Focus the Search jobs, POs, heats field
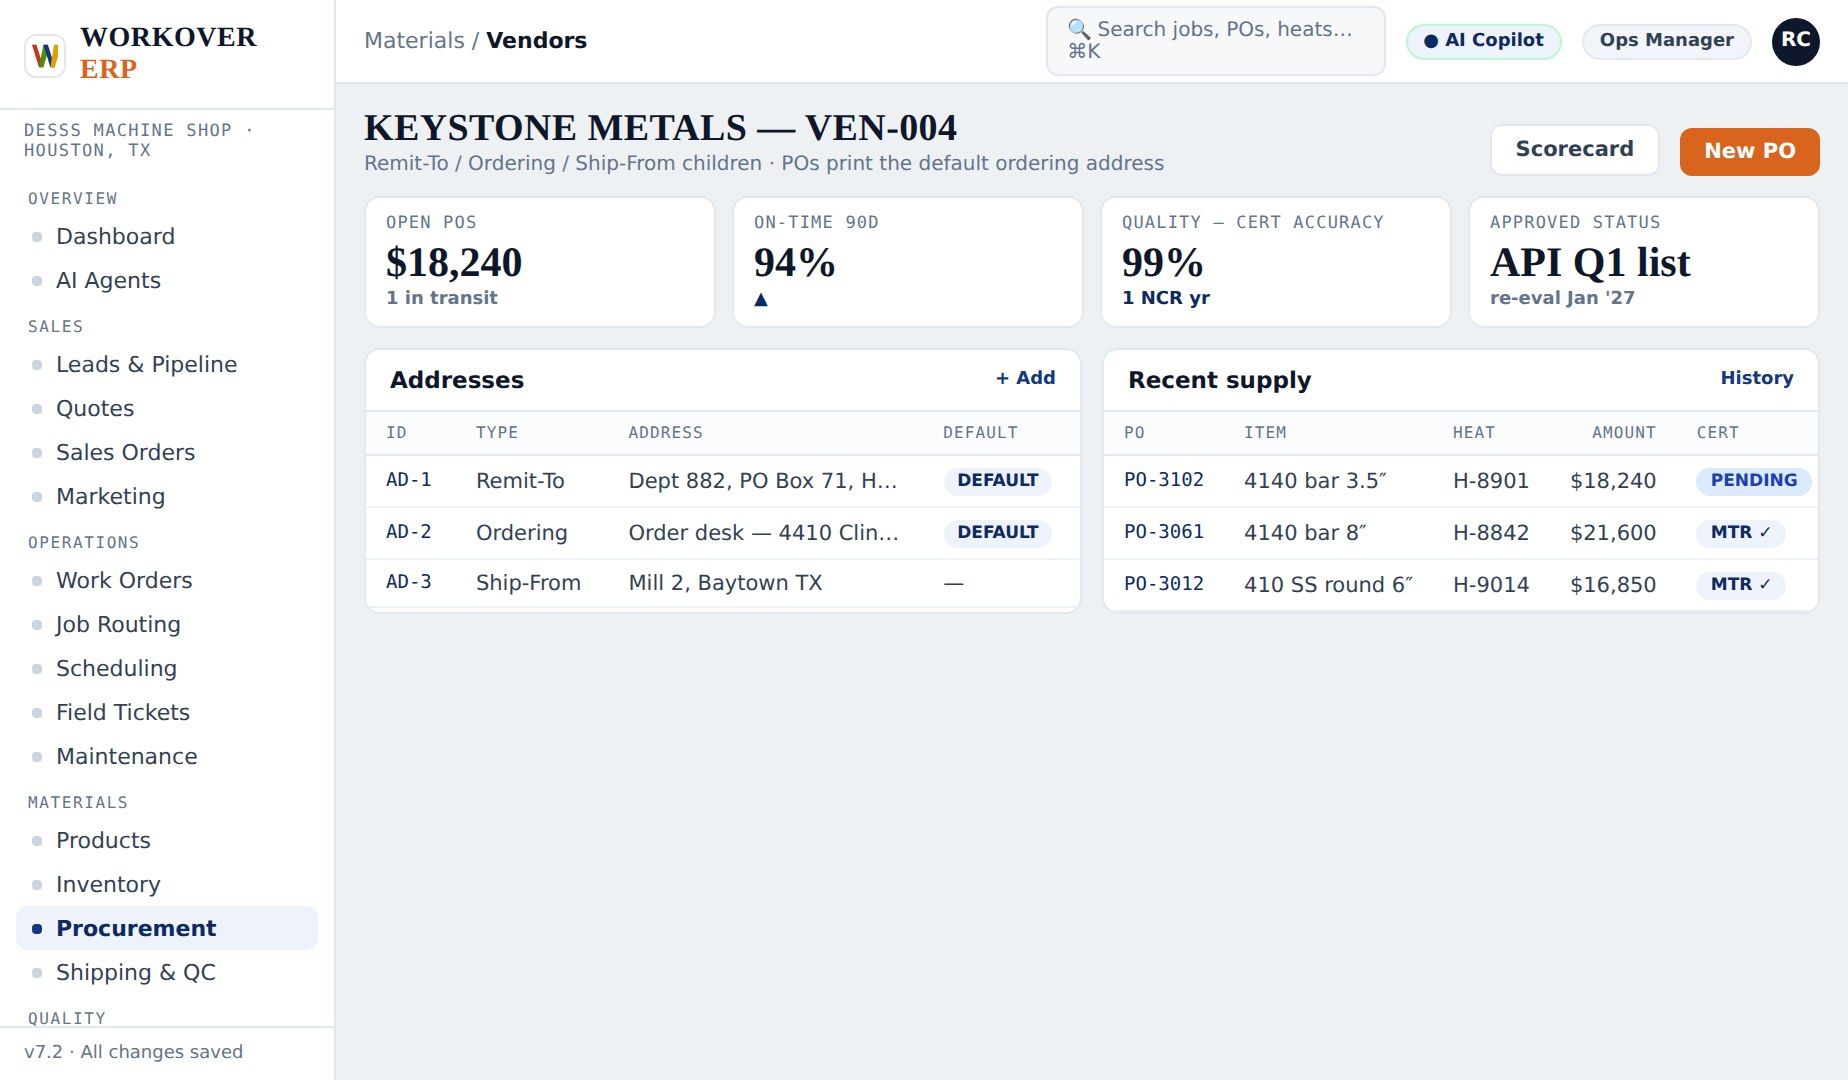The width and height of the screenshot is (1848, 1080). coord(1215,41)
